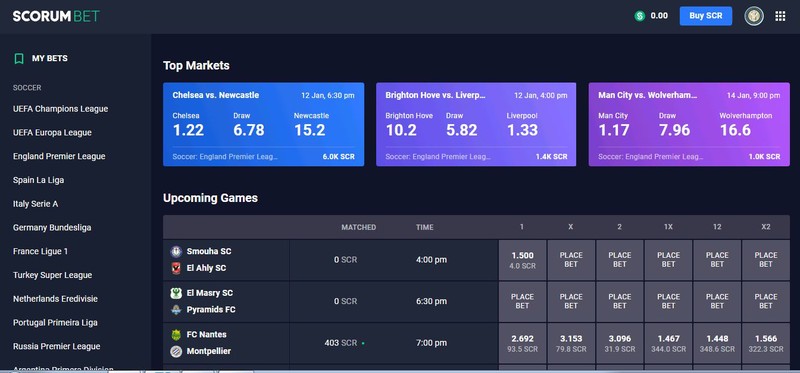Image resolution: width=800 pixels, height=373 pixels.
Task: Click the user profile avatar icon
Action: pos(754,16)
